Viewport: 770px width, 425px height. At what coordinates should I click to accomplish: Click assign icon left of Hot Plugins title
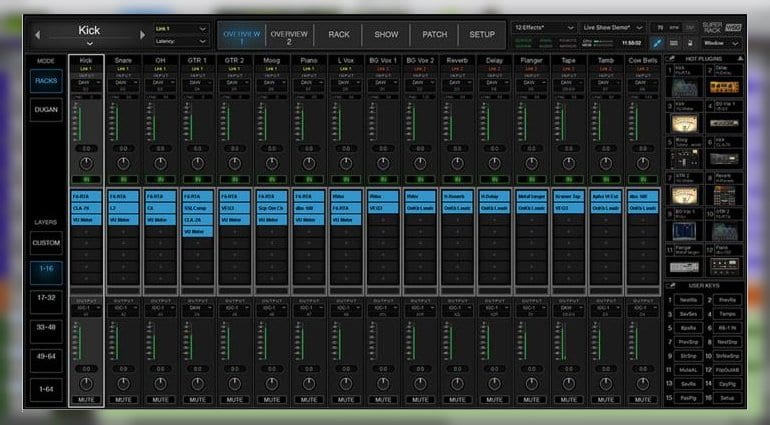tap(670, 58)
